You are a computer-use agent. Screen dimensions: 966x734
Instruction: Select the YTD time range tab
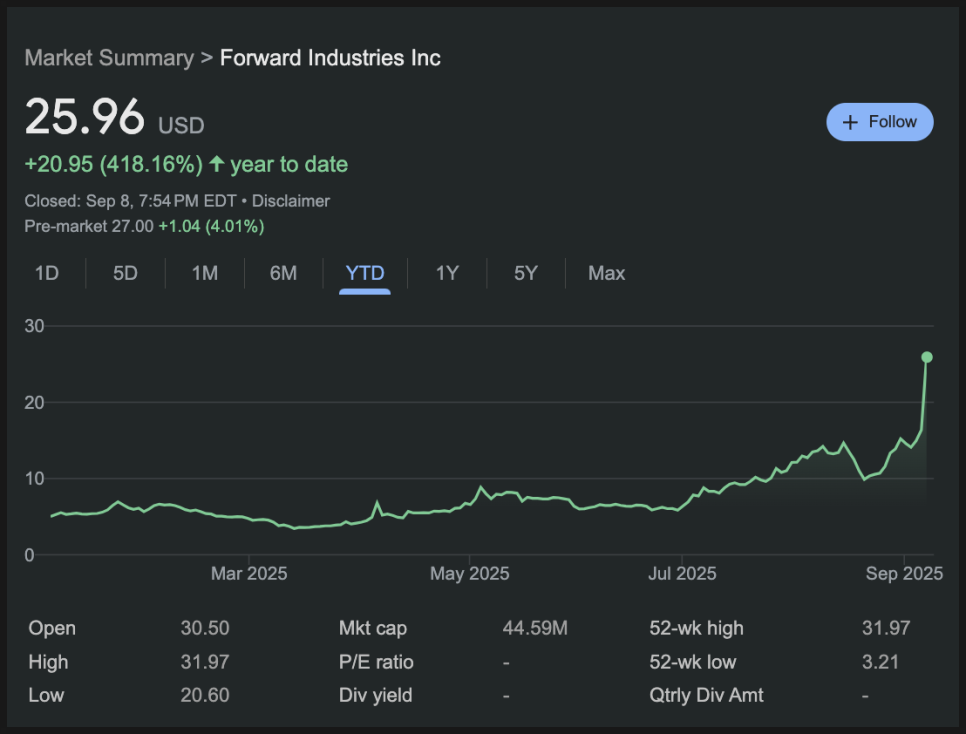point(365,273)
